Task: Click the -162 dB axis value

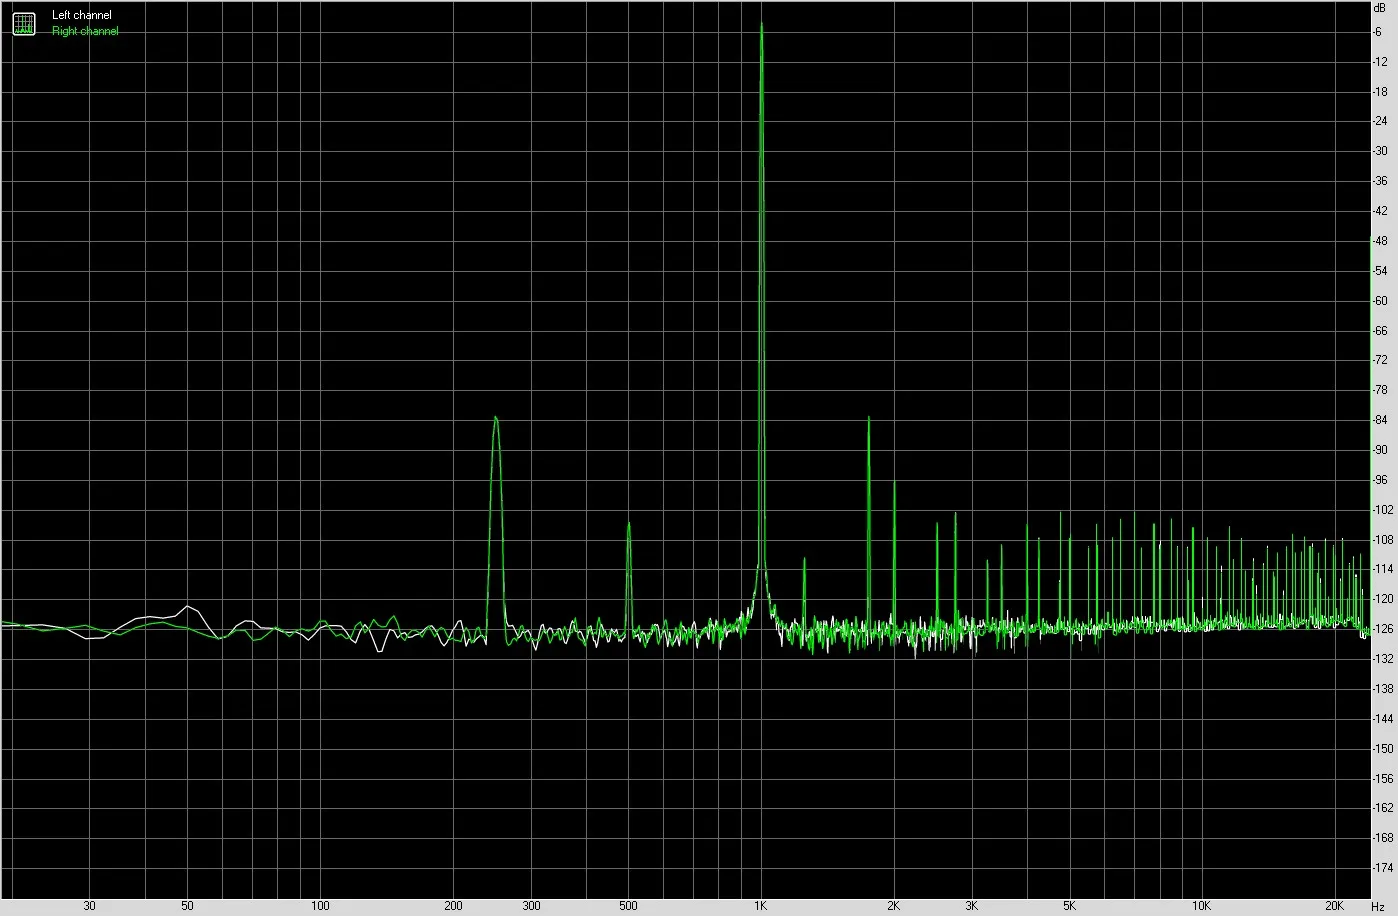Action: (1383, 808)
